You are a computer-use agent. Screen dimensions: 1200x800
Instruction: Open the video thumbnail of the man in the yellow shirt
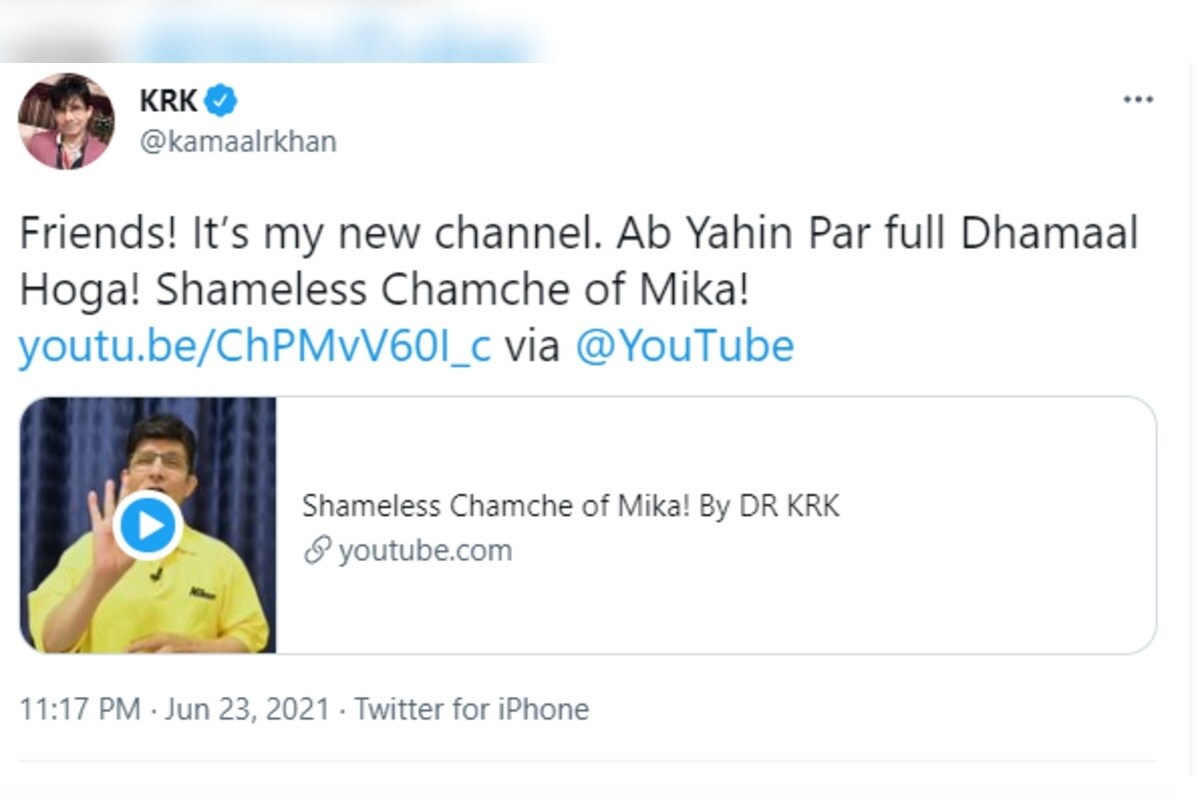click(148, 525)
